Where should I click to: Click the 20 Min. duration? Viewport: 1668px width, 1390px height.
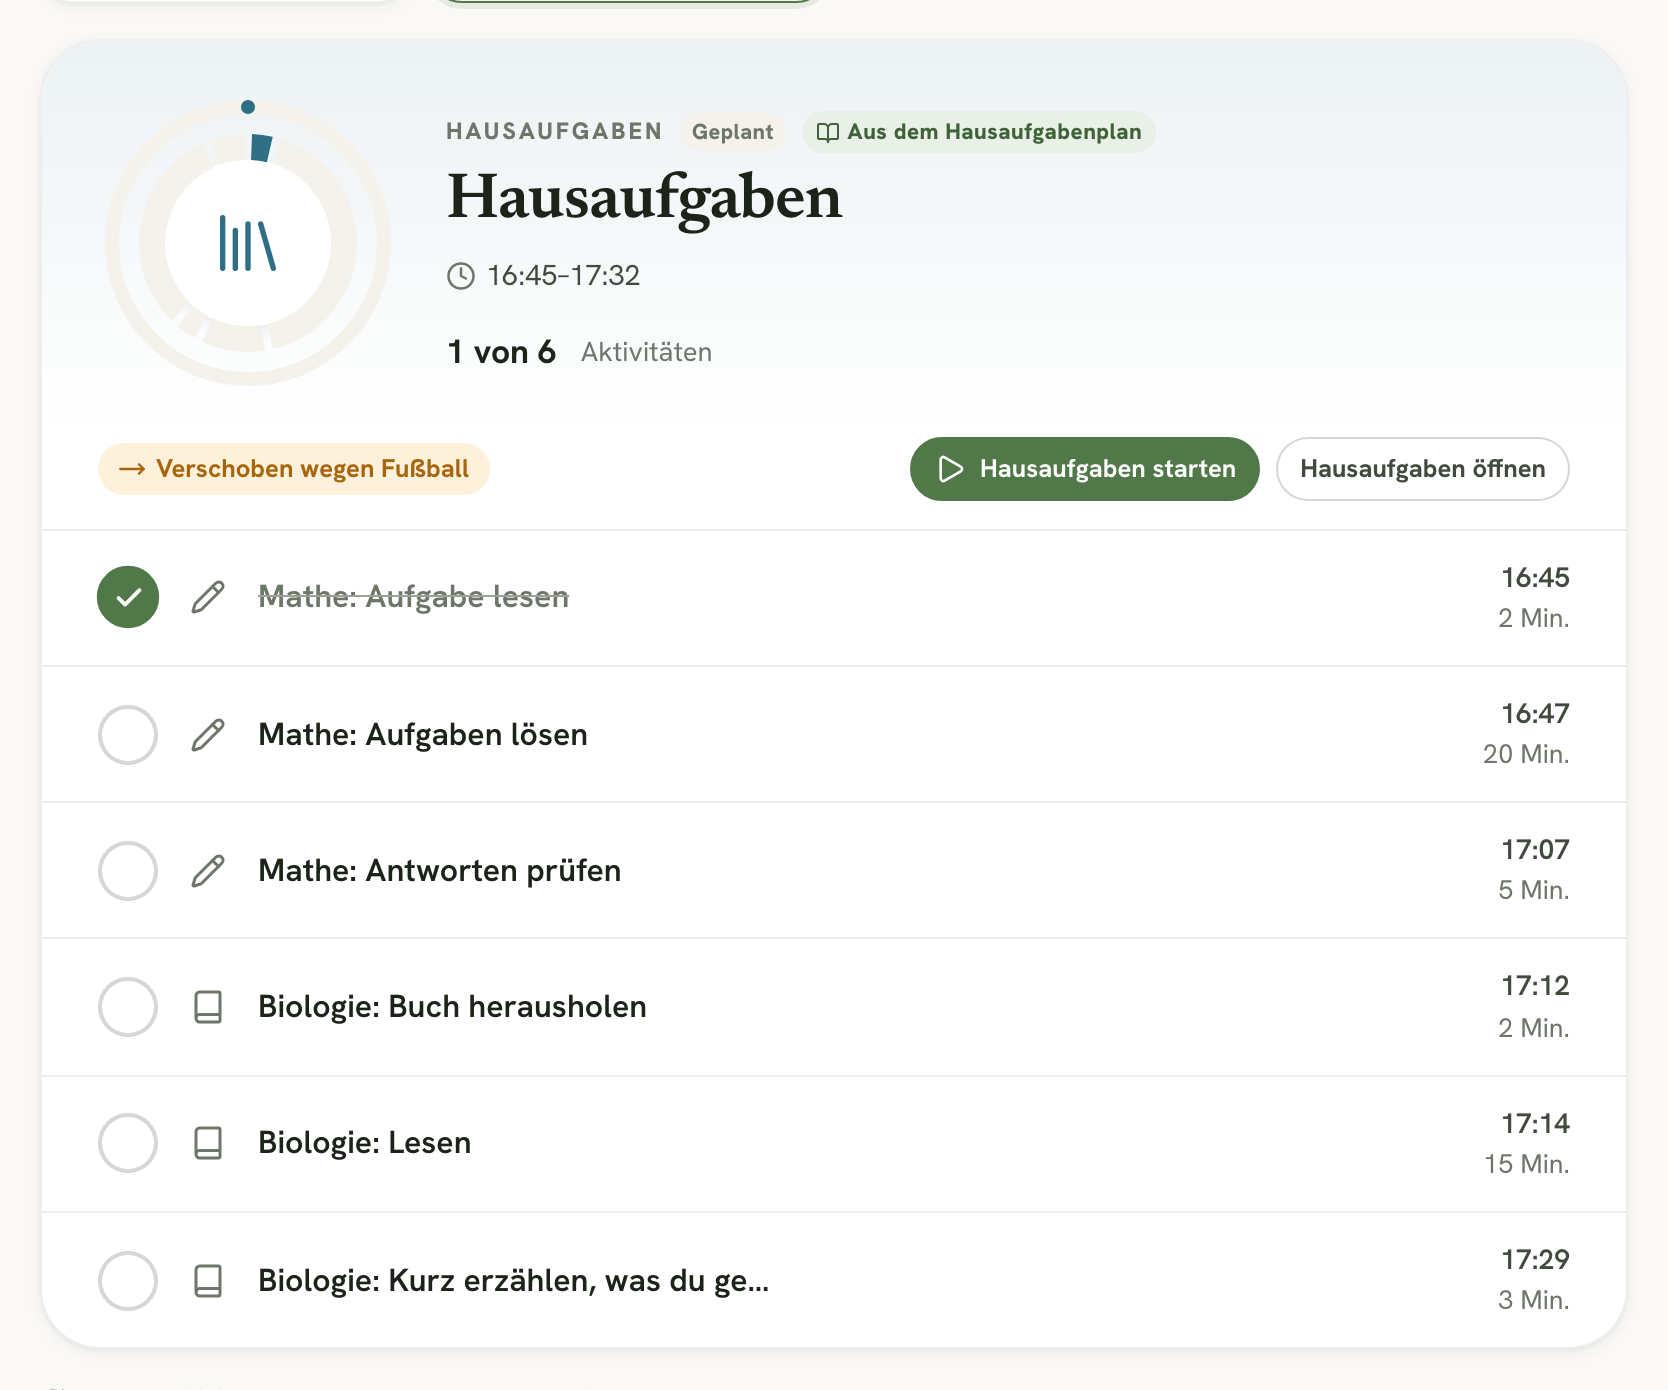[1526, 754]
